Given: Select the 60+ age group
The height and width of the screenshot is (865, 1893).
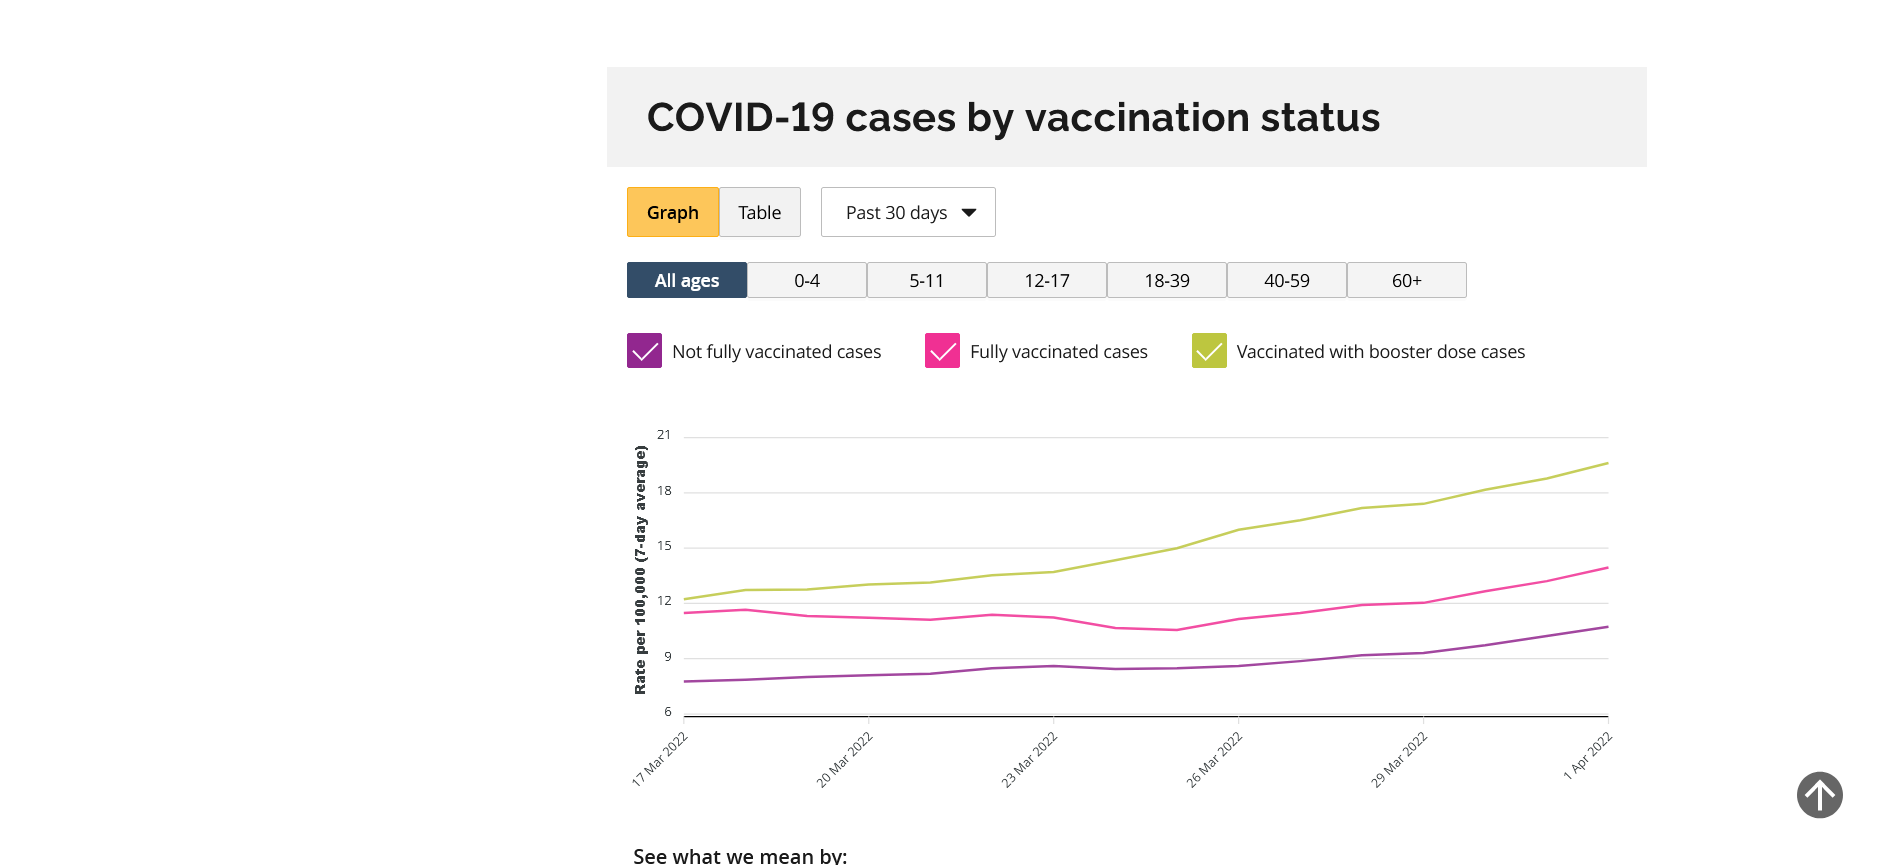Looking at the screenshot, I should click(1406, 280).
